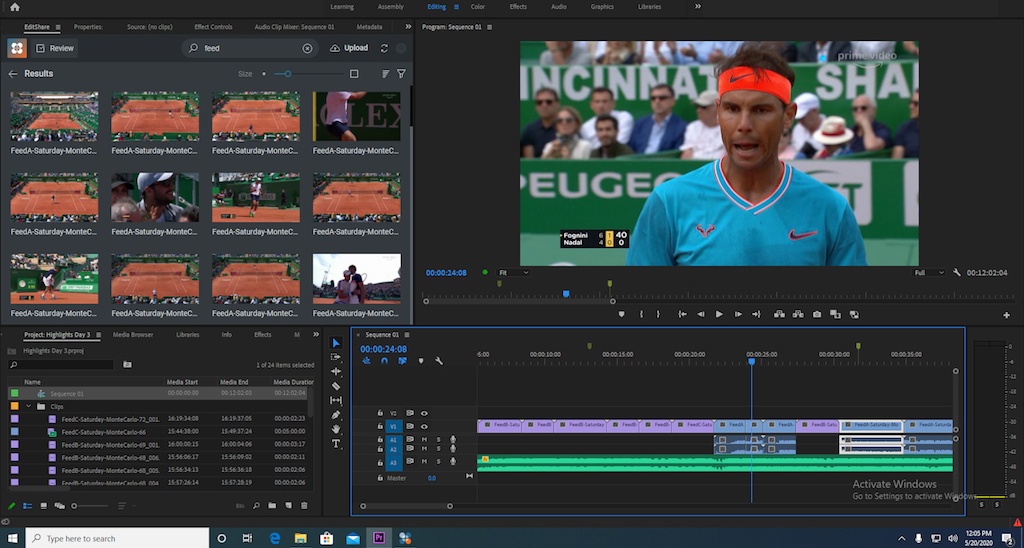This screenshot has height=548, width=1024.
Task: Toggle V1 track output eye
Action: click(424, 426)
